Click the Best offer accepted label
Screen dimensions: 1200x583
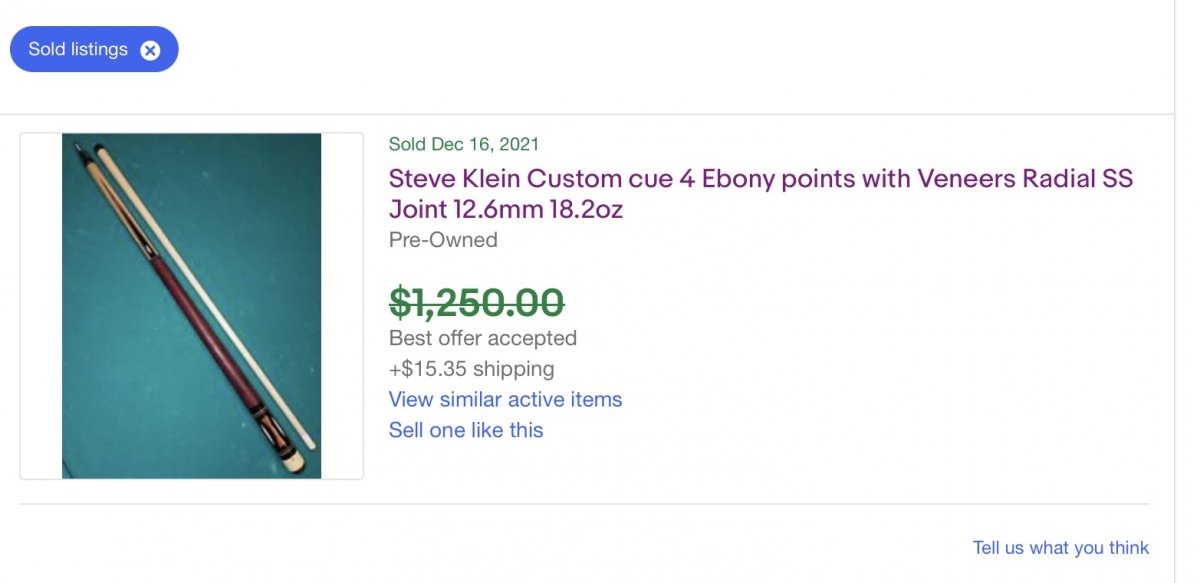click(x=483, y=338)
